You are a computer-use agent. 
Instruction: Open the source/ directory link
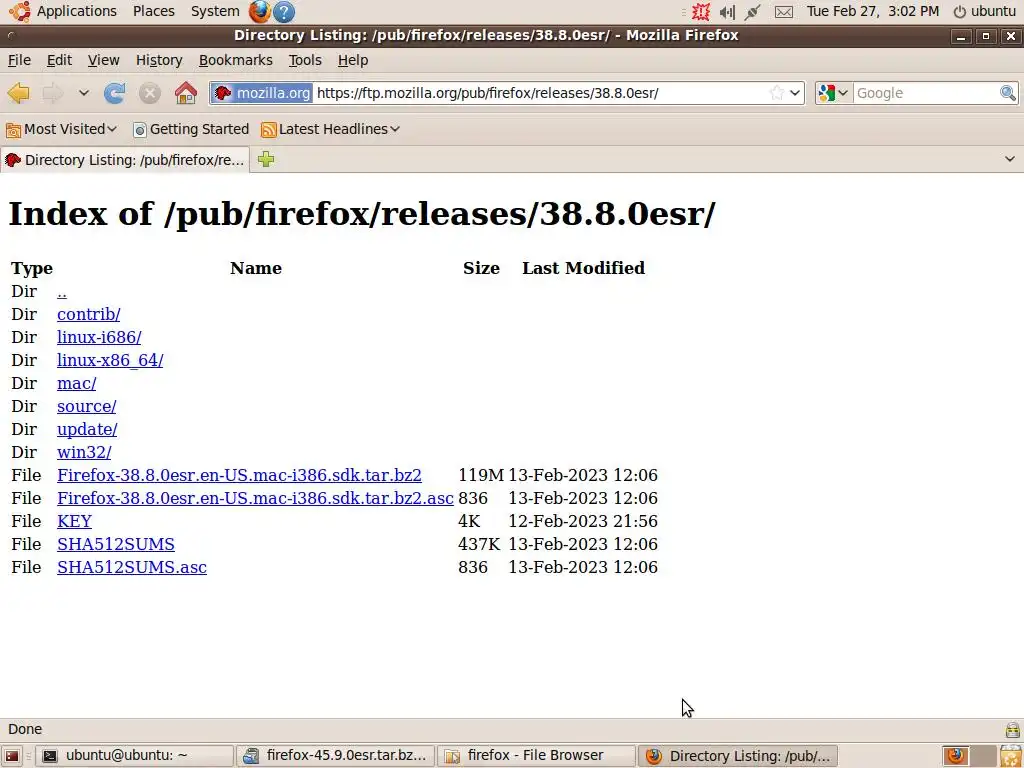tap(86, 406)
